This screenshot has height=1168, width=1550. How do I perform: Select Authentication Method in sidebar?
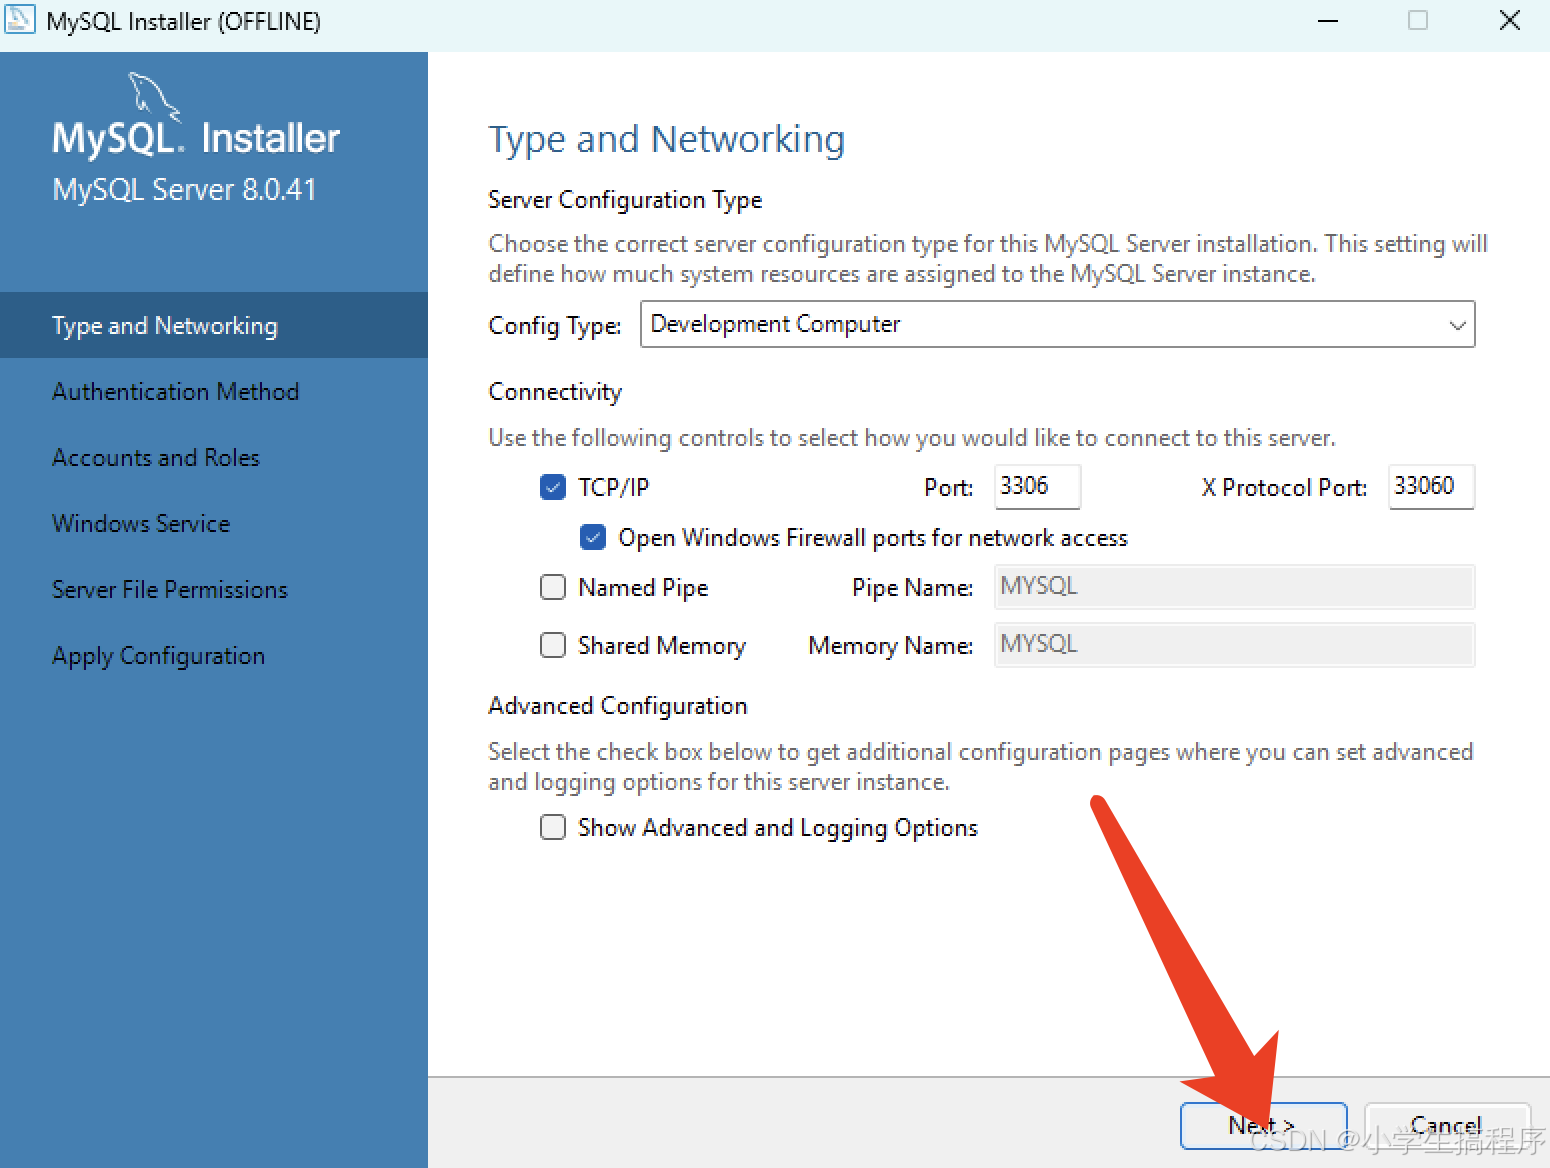(175, 392)
